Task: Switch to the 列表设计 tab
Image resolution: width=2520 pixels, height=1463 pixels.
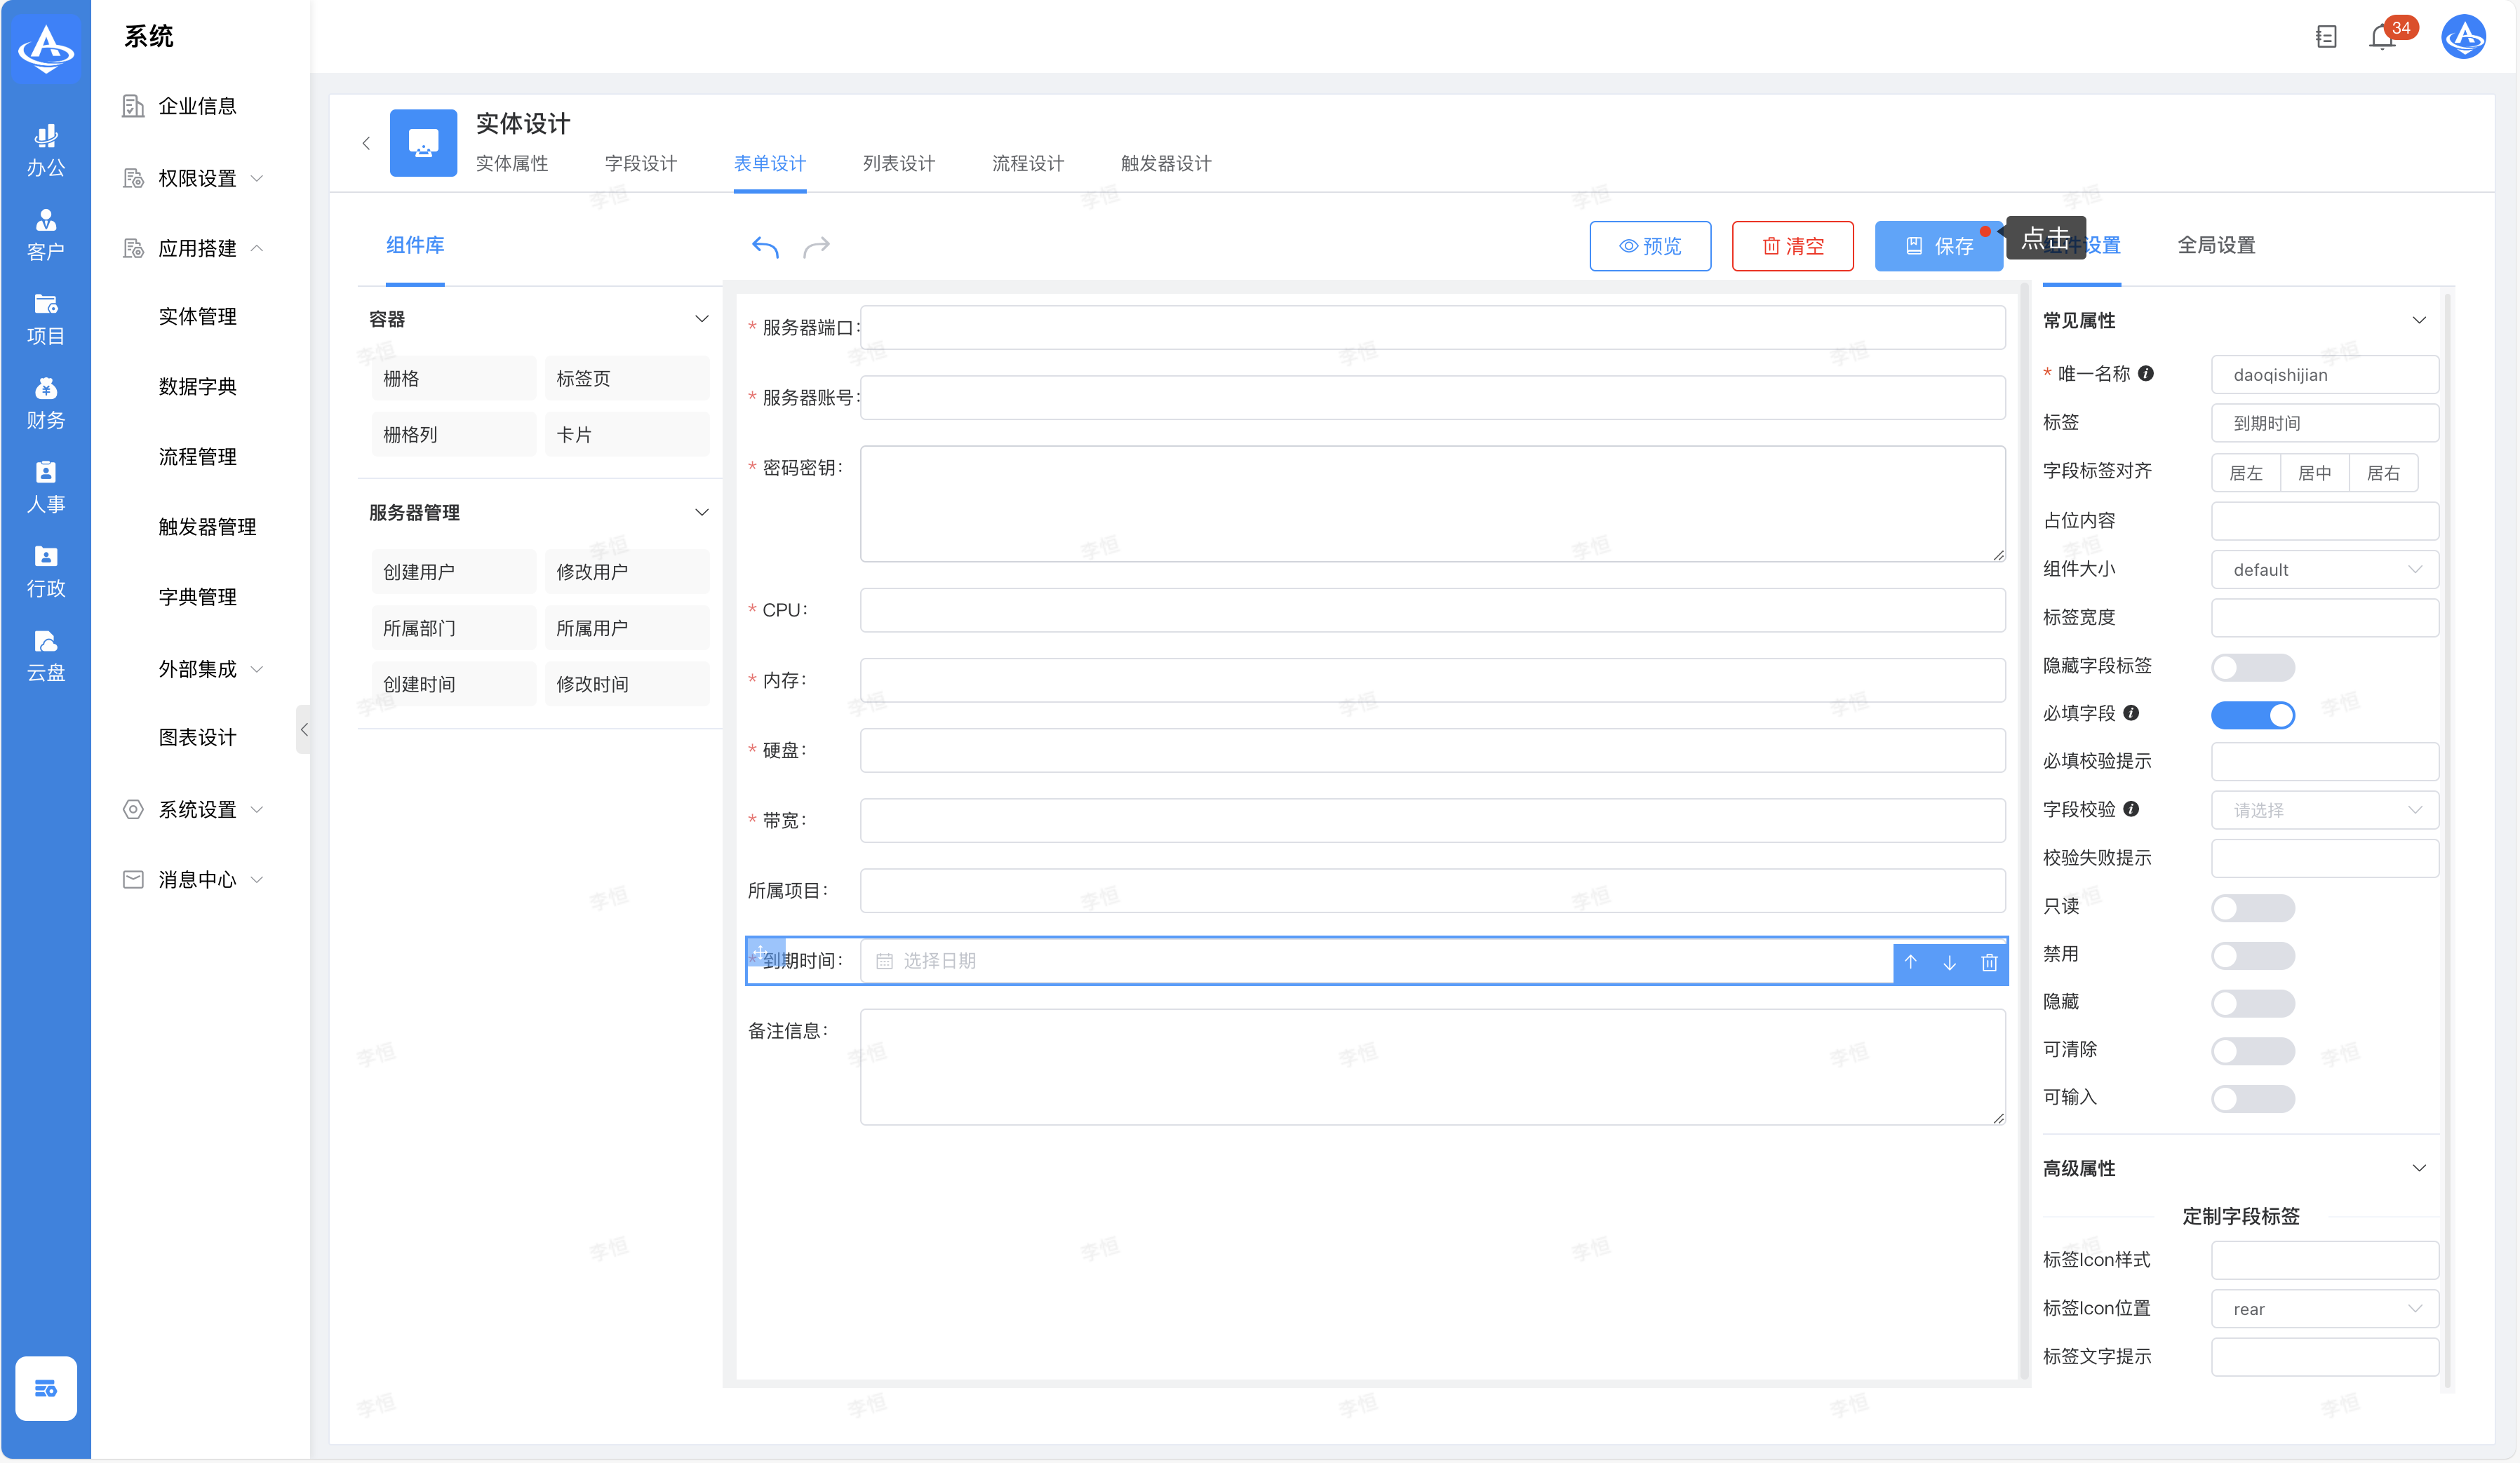Action: pyautogui.click(x=898, y=163)
